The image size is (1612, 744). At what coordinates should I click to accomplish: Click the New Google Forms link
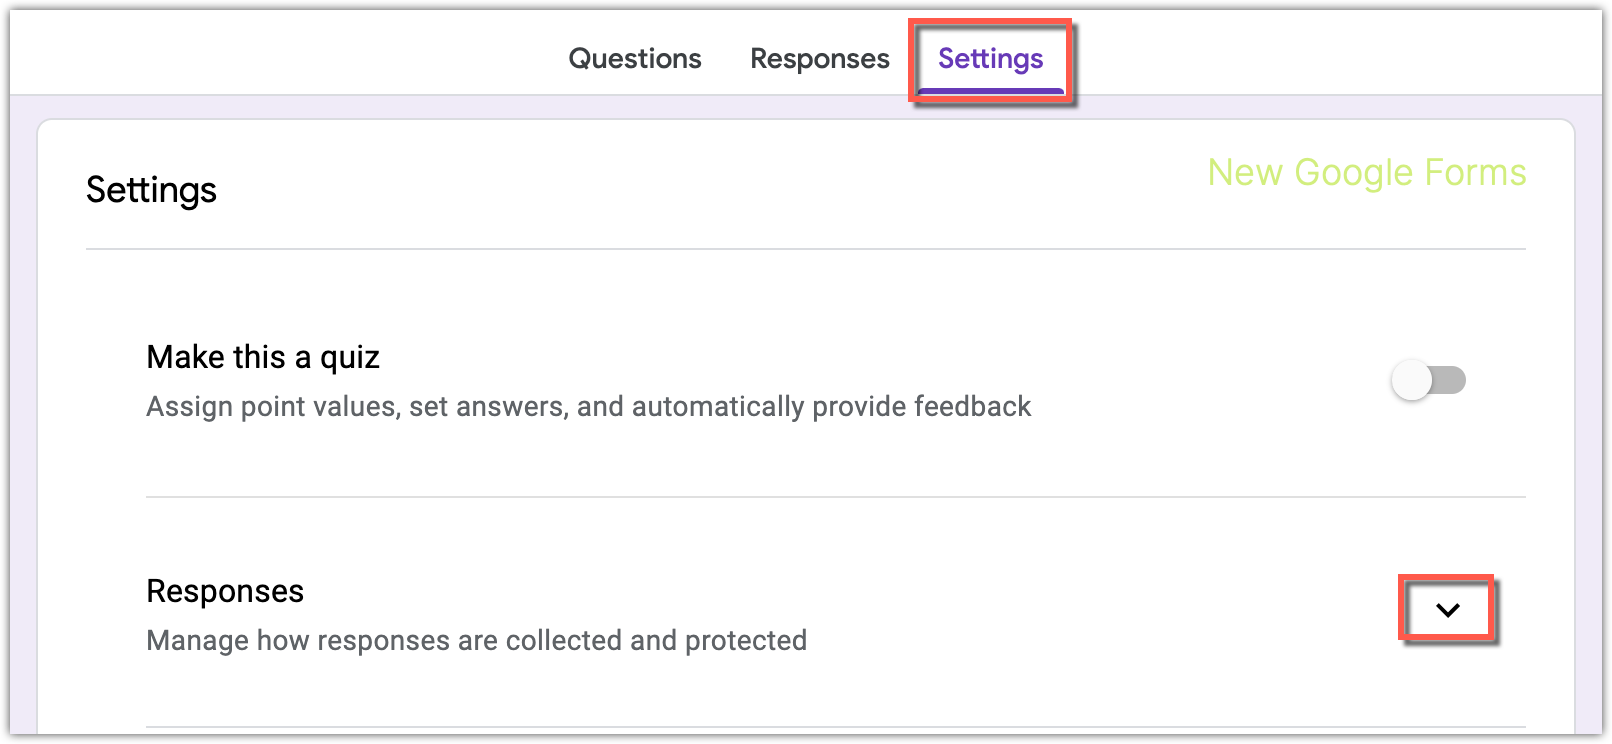pos(1367,172)
